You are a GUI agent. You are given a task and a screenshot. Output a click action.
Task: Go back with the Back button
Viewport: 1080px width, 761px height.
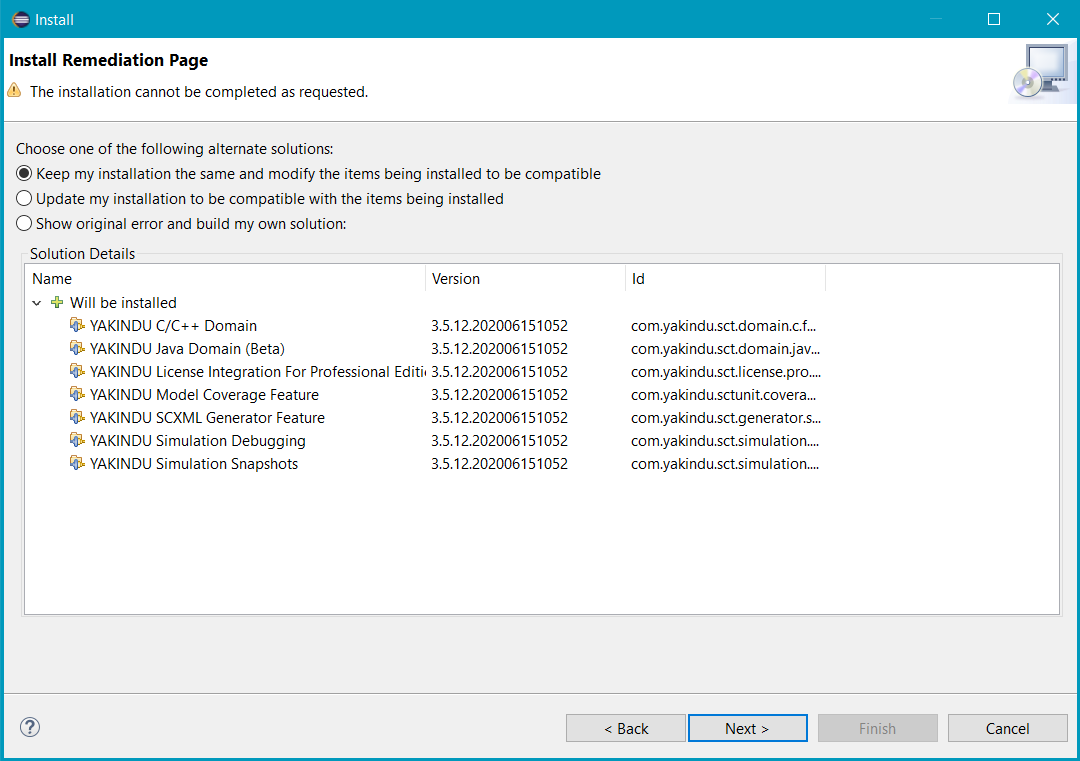point(626,728)
